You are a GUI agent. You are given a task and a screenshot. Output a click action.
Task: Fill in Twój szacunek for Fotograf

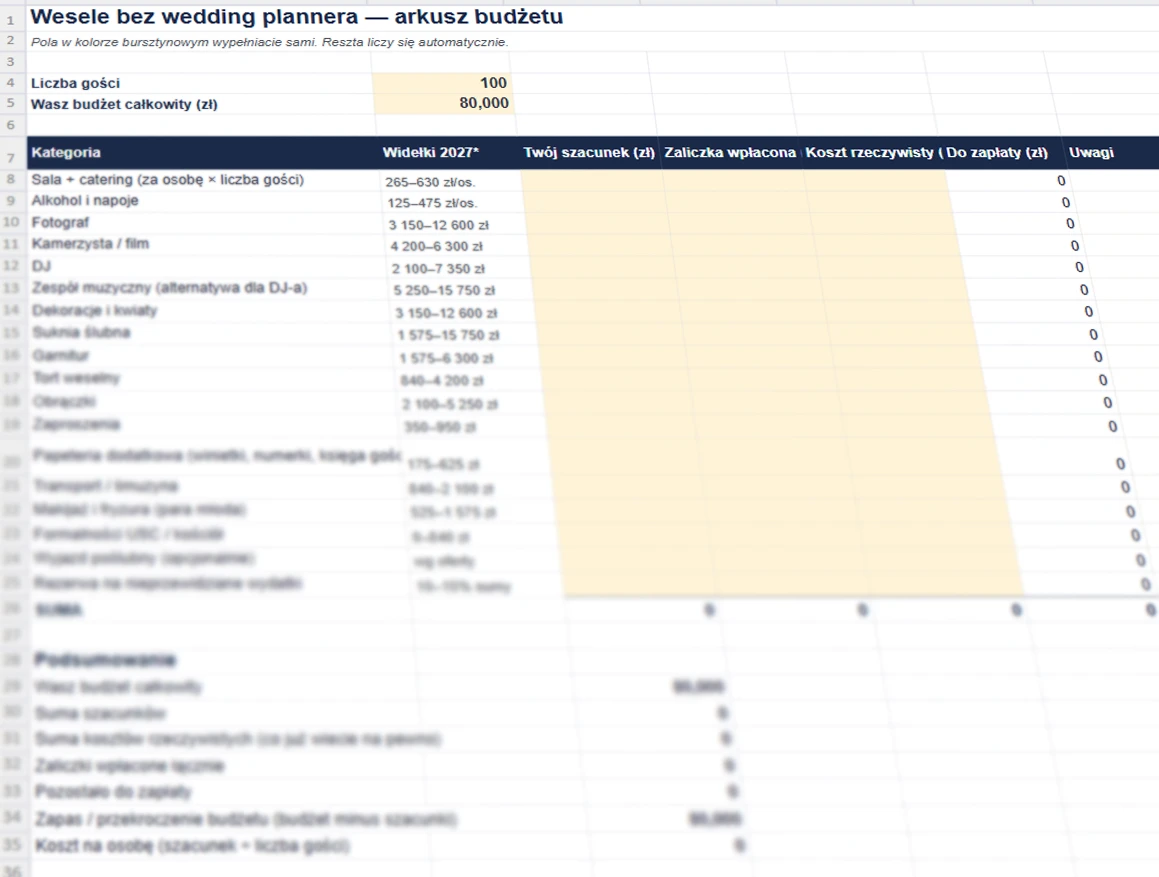click(597, 223)
